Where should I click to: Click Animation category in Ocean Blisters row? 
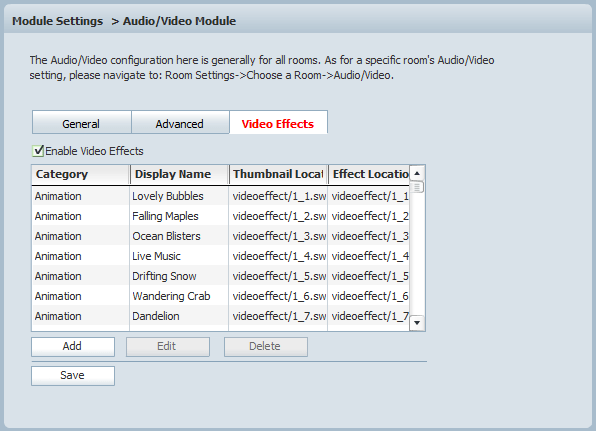pyautogui.click(x=58, y=236)
